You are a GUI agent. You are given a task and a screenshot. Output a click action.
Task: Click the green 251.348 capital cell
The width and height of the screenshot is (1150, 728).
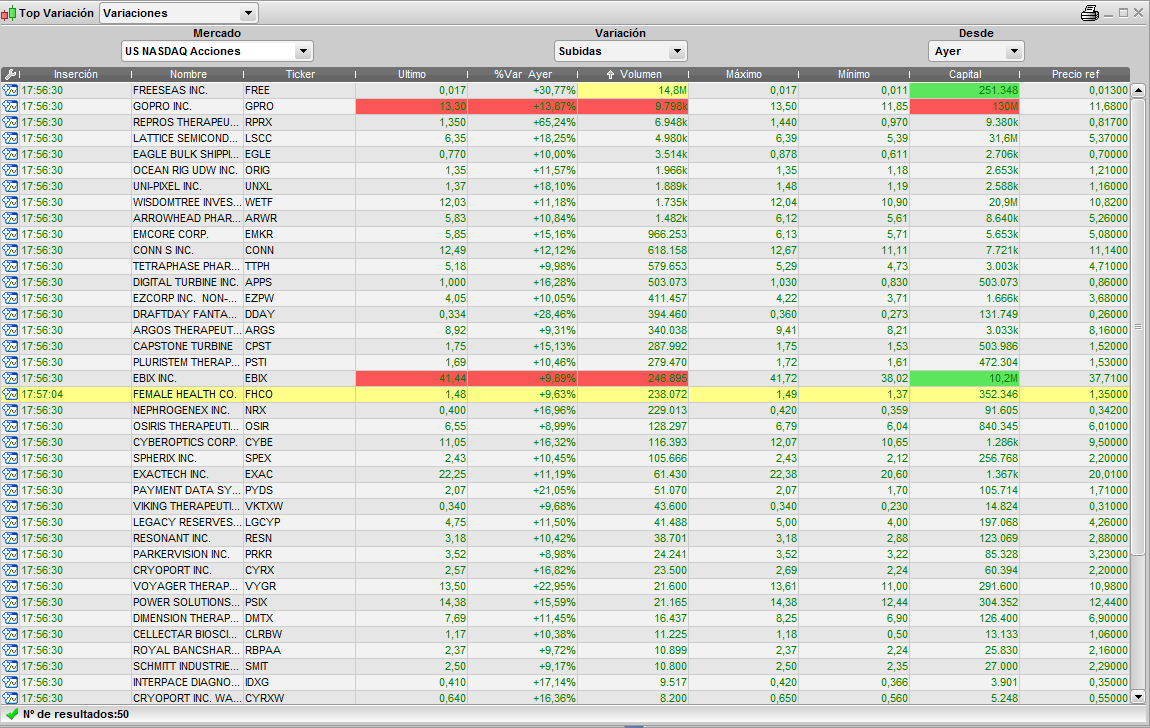coord(964,90)
